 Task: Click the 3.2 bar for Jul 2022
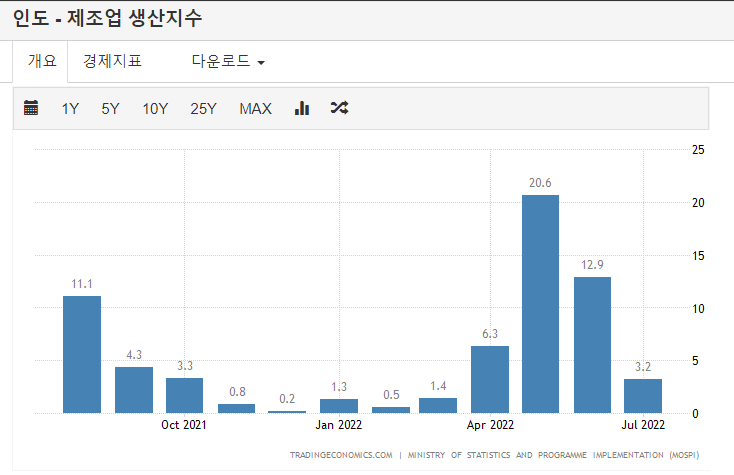(643, 396)
